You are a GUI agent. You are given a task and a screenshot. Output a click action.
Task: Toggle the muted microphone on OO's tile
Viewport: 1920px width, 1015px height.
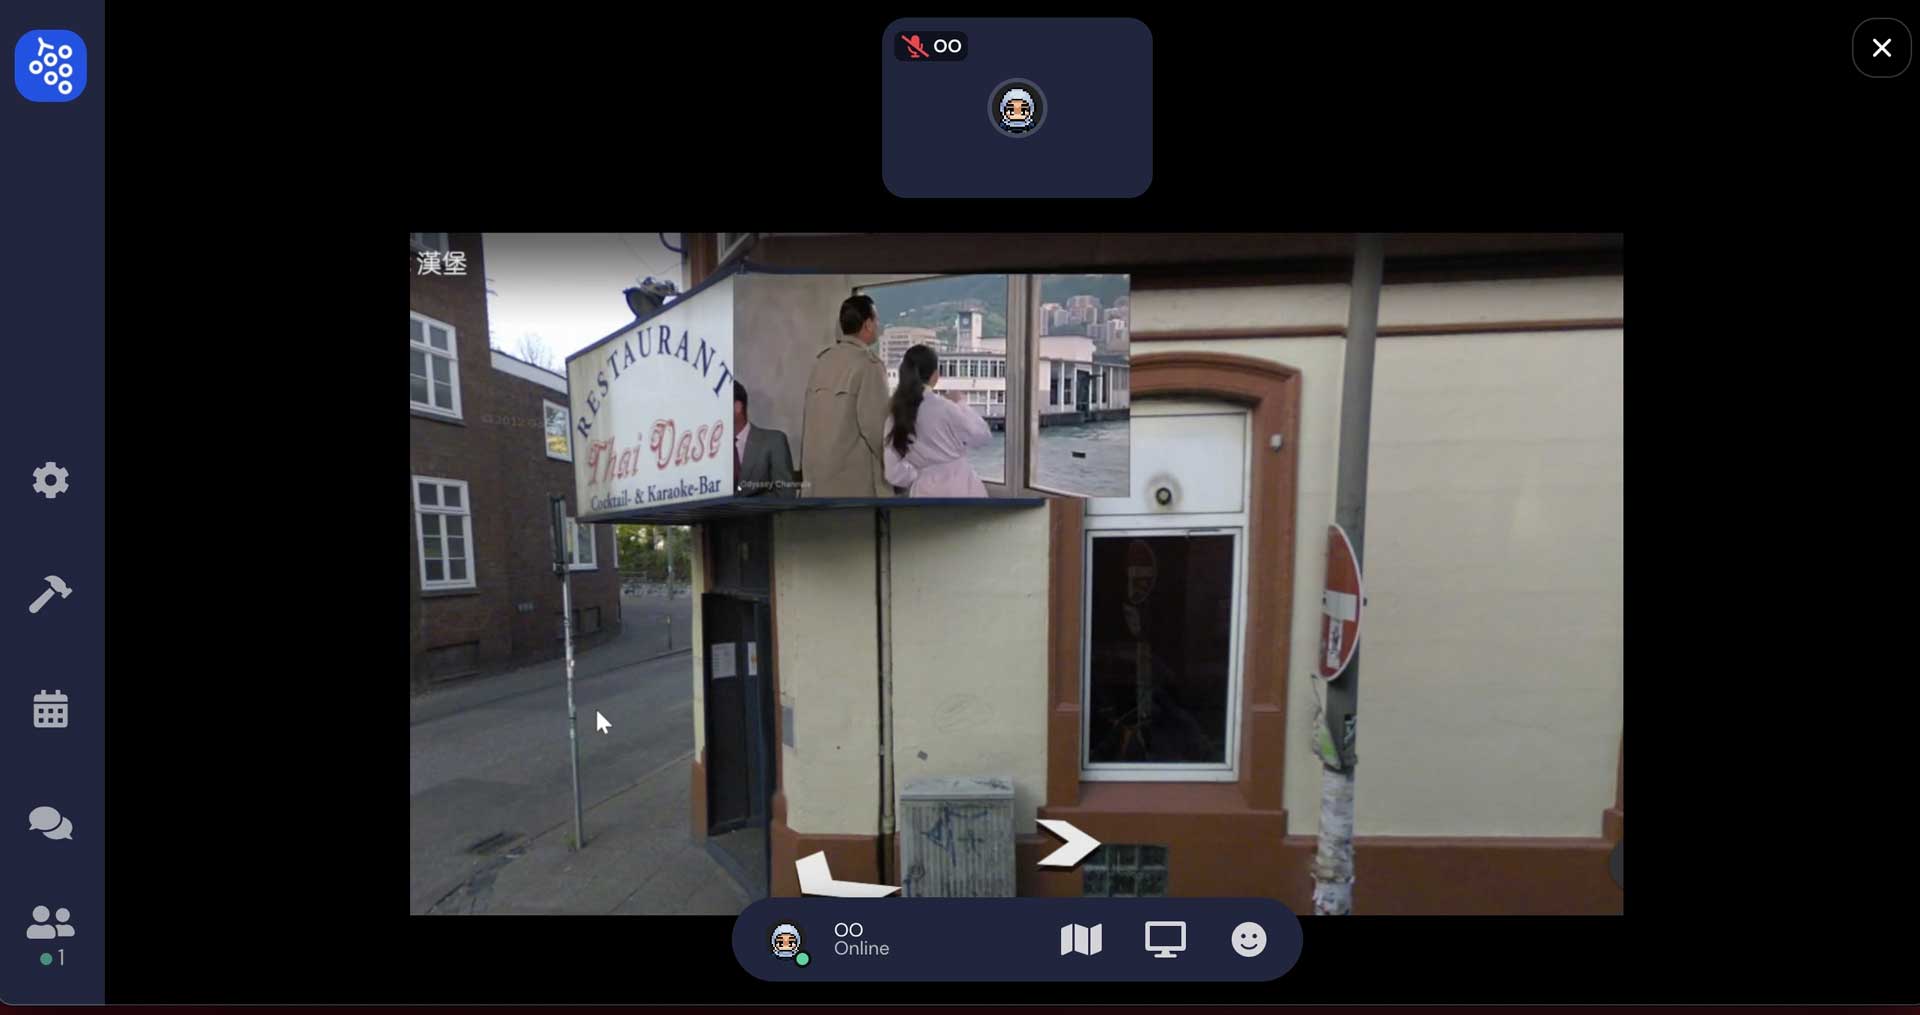[913, 46]
